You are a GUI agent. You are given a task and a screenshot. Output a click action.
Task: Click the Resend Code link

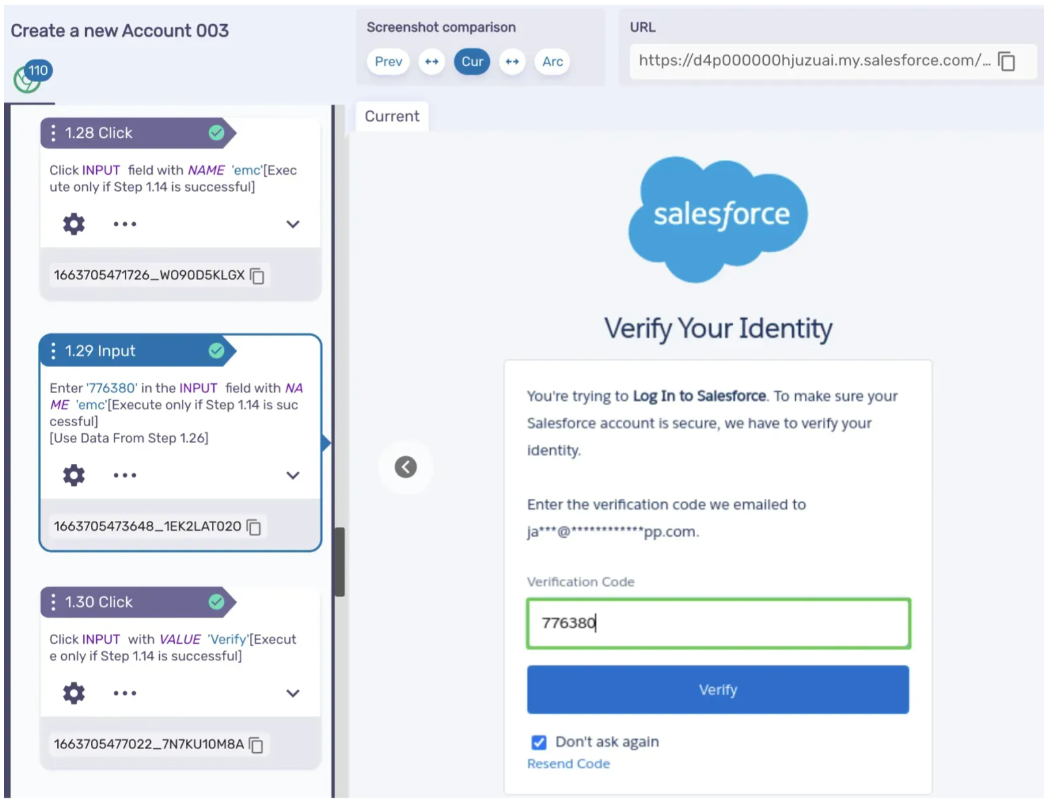568,764
